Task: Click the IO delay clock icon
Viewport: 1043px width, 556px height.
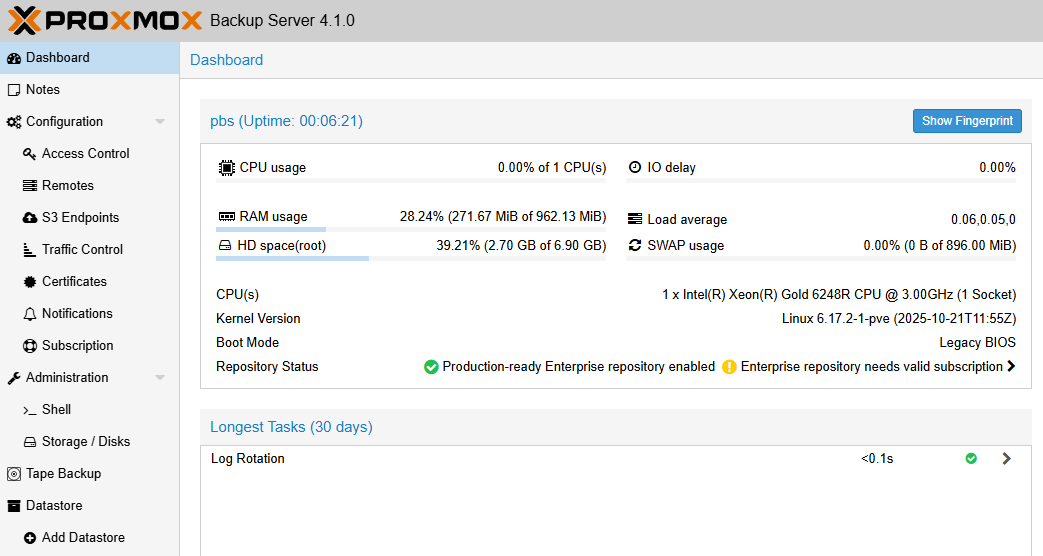Action: coord(635,167)
